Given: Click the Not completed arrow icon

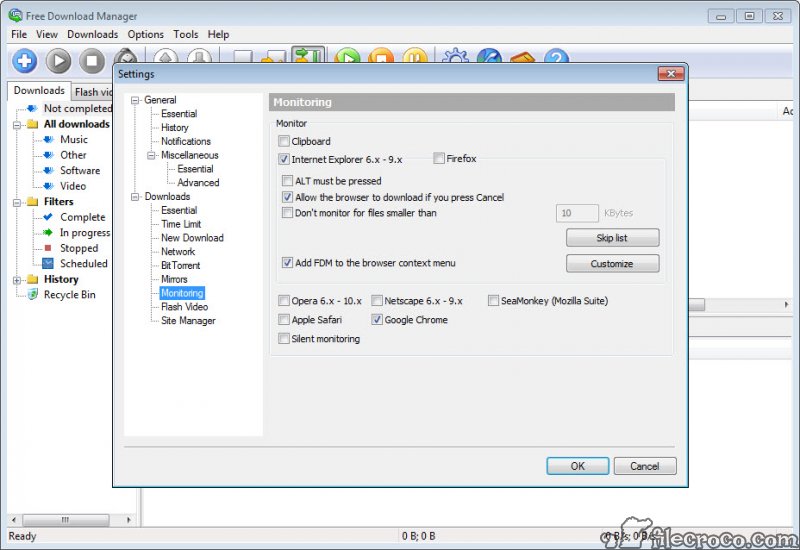Looking at the screenshot, I should (x=32, y=108).
